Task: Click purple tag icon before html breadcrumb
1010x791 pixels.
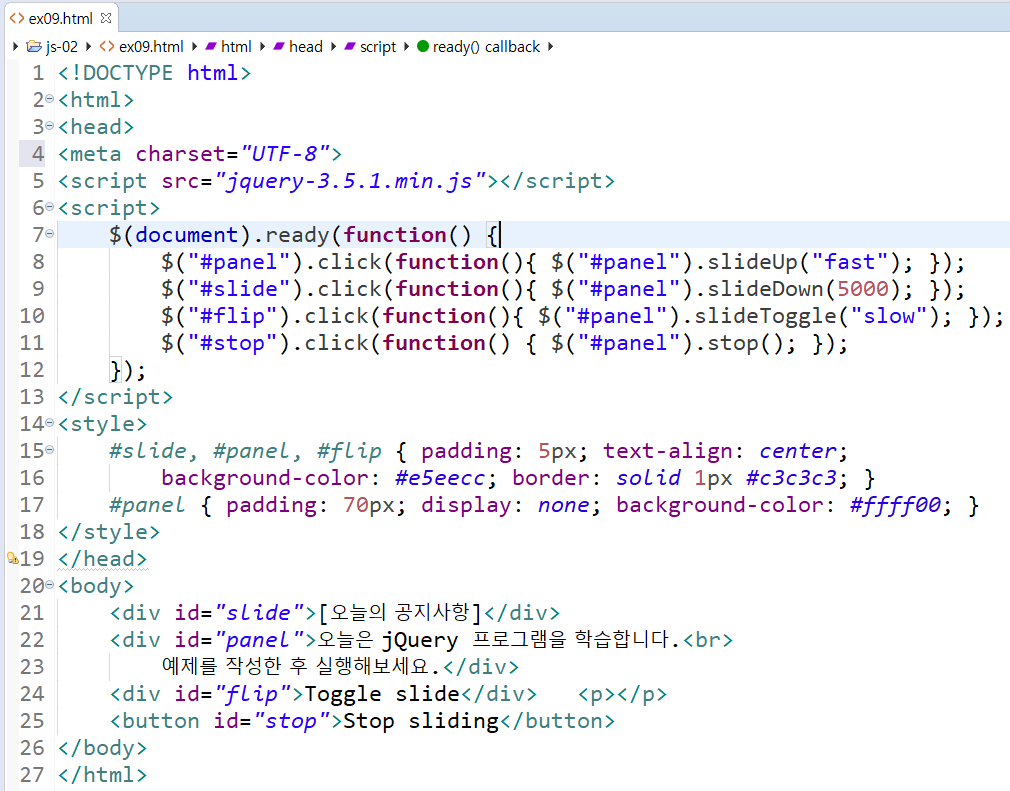Action: pyautogui.click(x=211, y=46)
